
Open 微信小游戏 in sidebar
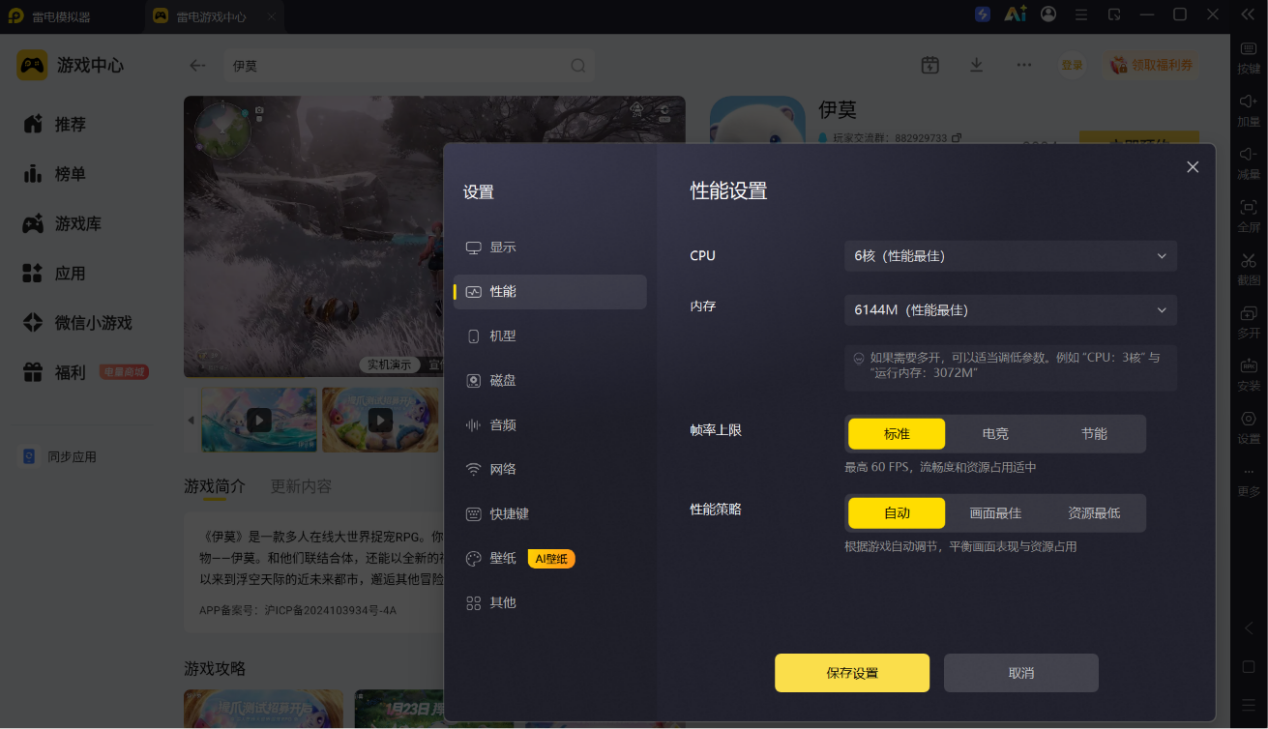click(78, 323)
